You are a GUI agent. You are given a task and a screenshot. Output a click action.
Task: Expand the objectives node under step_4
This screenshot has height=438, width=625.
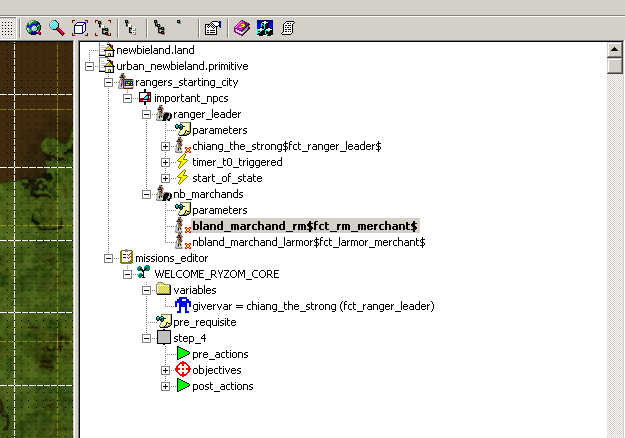tap(165, 370)
